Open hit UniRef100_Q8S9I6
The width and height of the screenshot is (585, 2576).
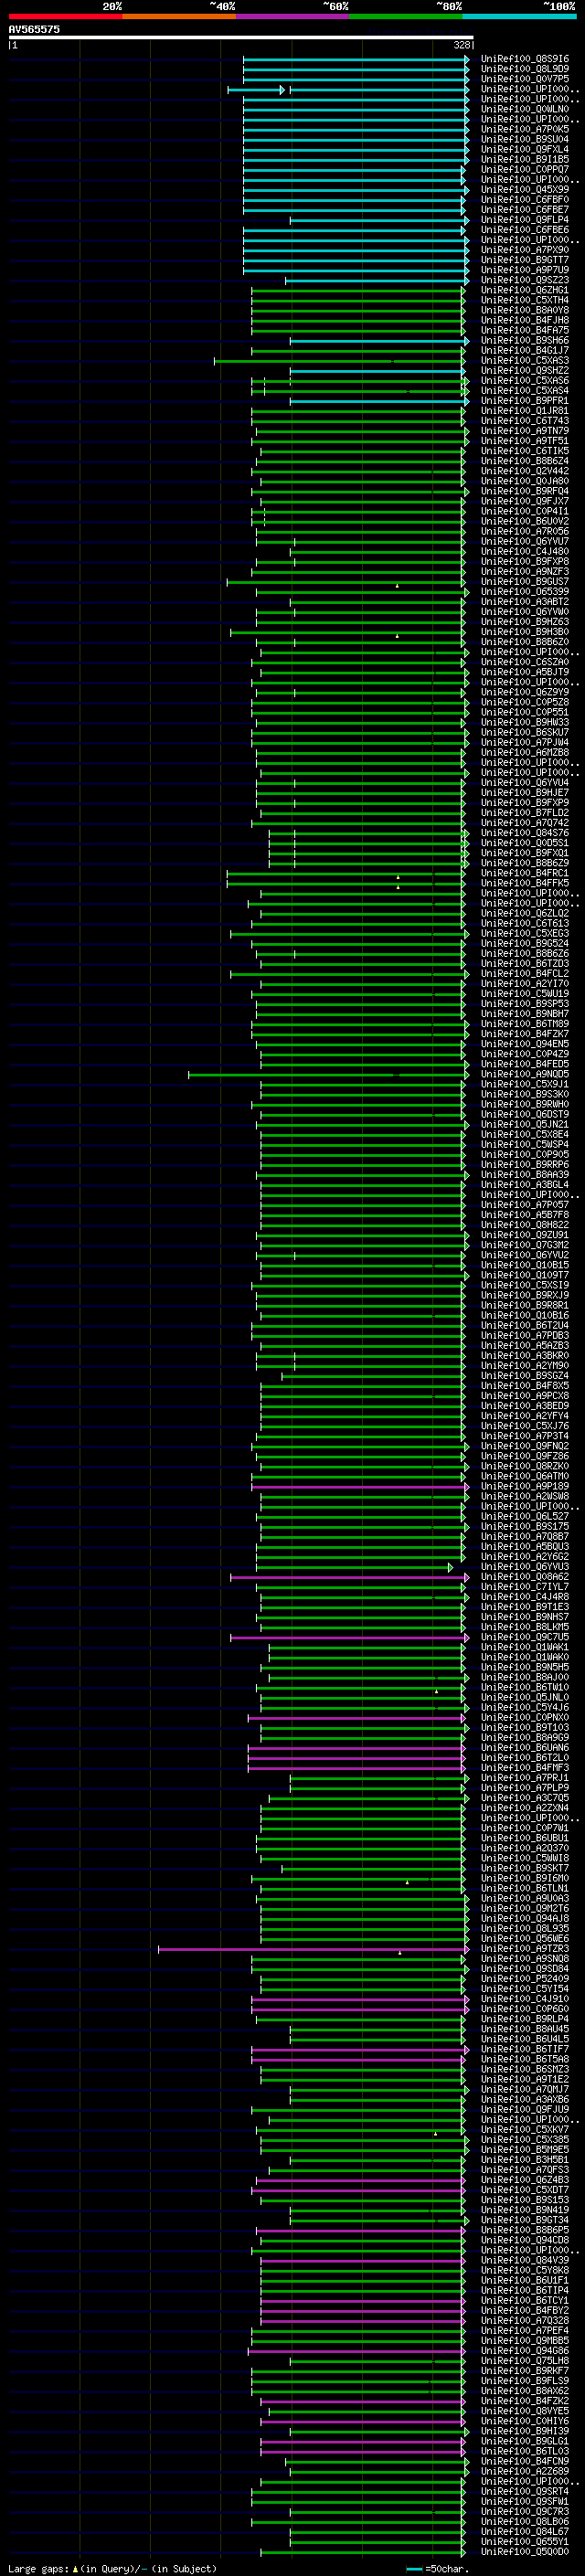[525, 59]
